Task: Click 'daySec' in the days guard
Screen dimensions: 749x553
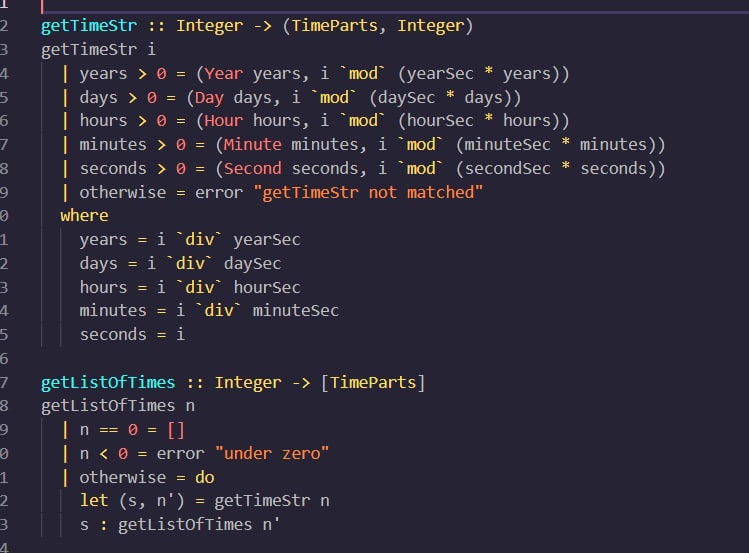Action: click(407, 97)
